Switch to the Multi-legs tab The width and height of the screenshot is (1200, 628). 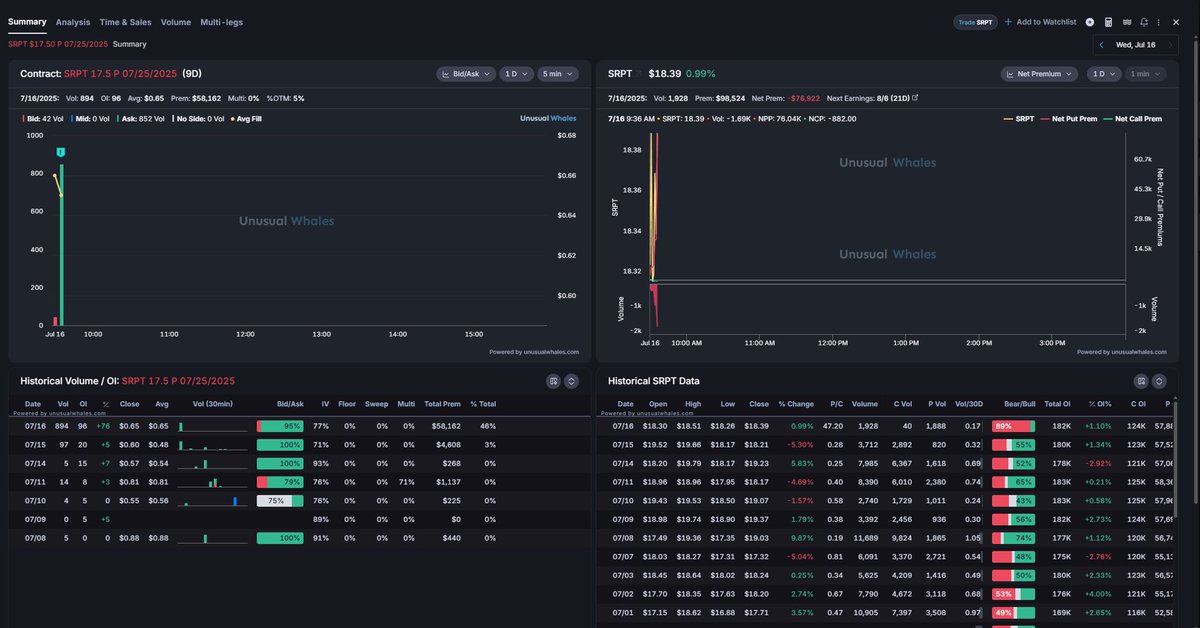click(221, 22)
